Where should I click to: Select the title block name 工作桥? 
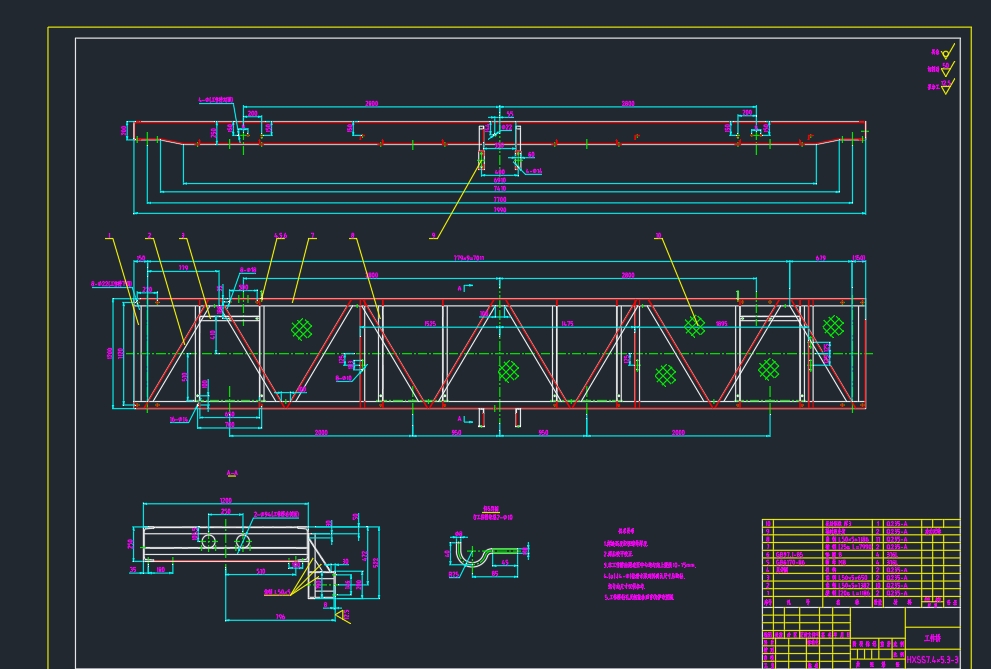click(932, 639)
